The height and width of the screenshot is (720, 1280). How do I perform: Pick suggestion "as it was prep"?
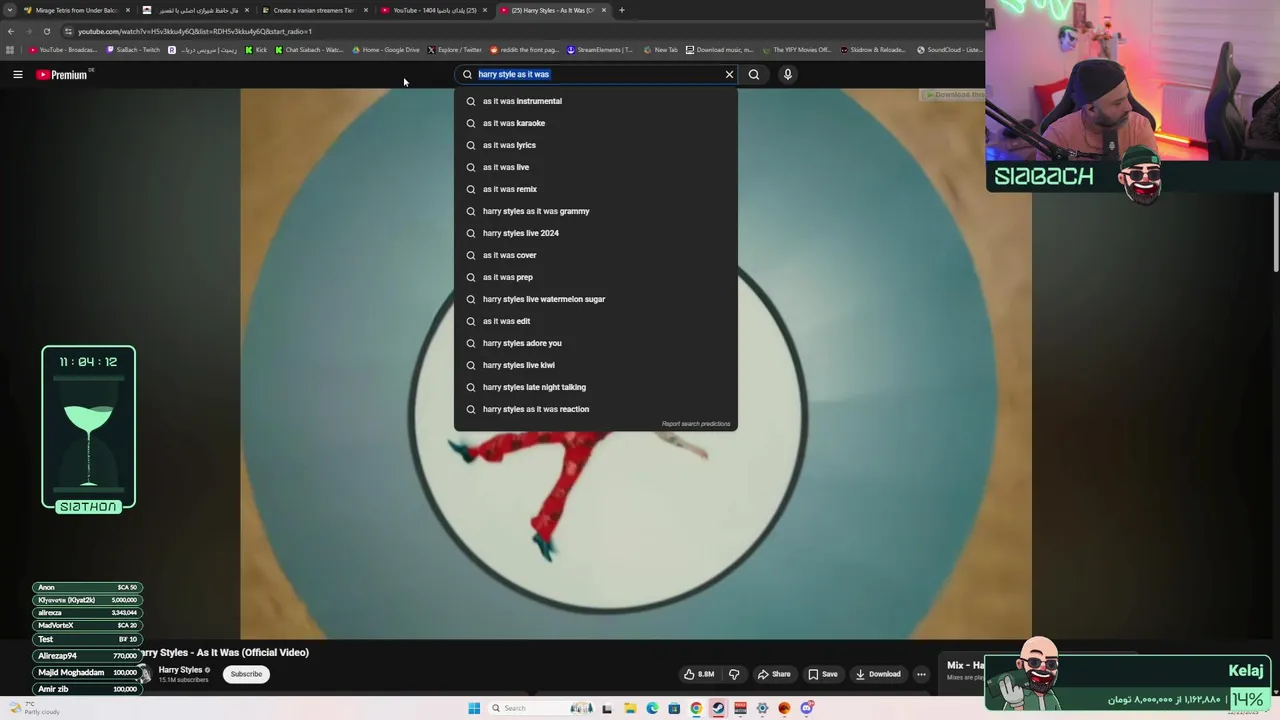595,277
